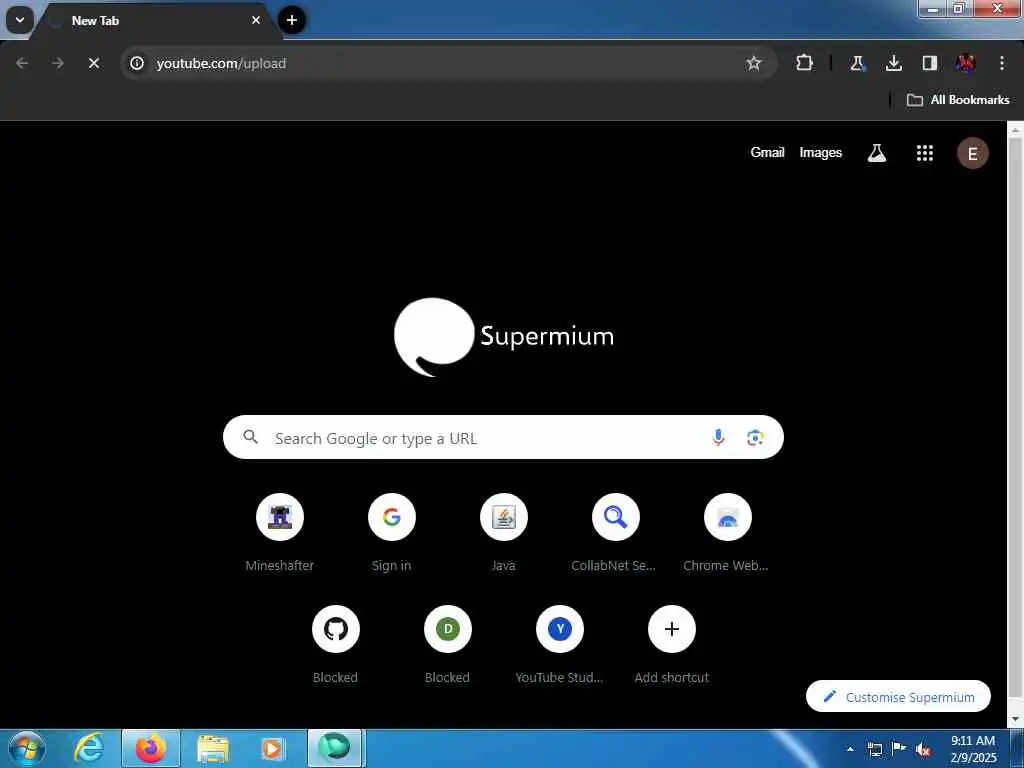Image resolution: width=1024 pixels, height=768 pixels.
Task: Bookmark this page with star icon
Action: 754,63
